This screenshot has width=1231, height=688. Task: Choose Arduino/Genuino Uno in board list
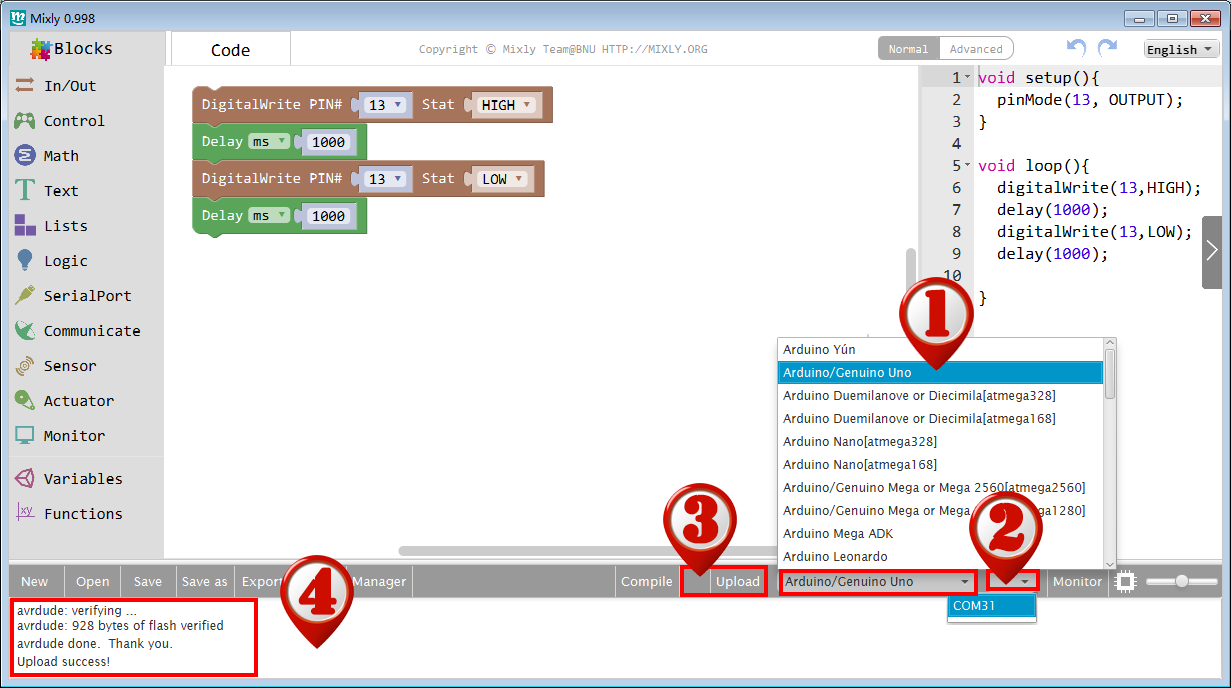coord(940,373)
